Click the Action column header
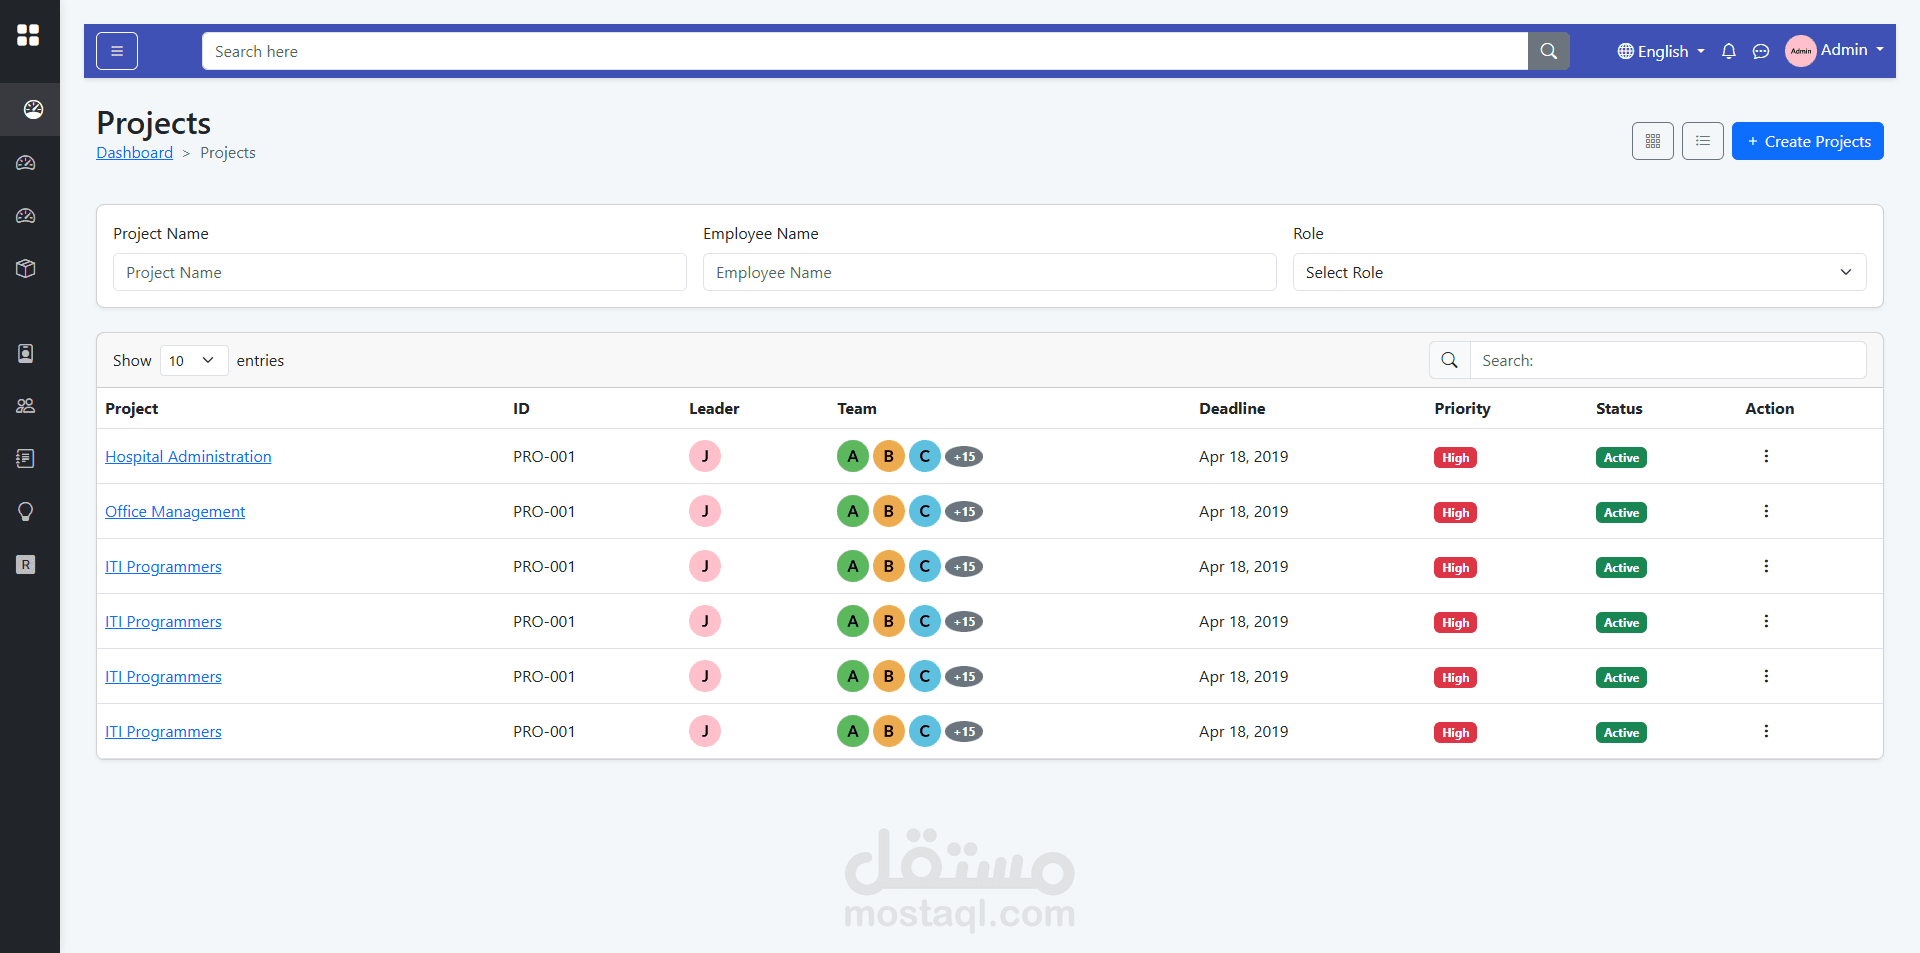Screen dimensions: 1920x953 (x=1769, y=408)
